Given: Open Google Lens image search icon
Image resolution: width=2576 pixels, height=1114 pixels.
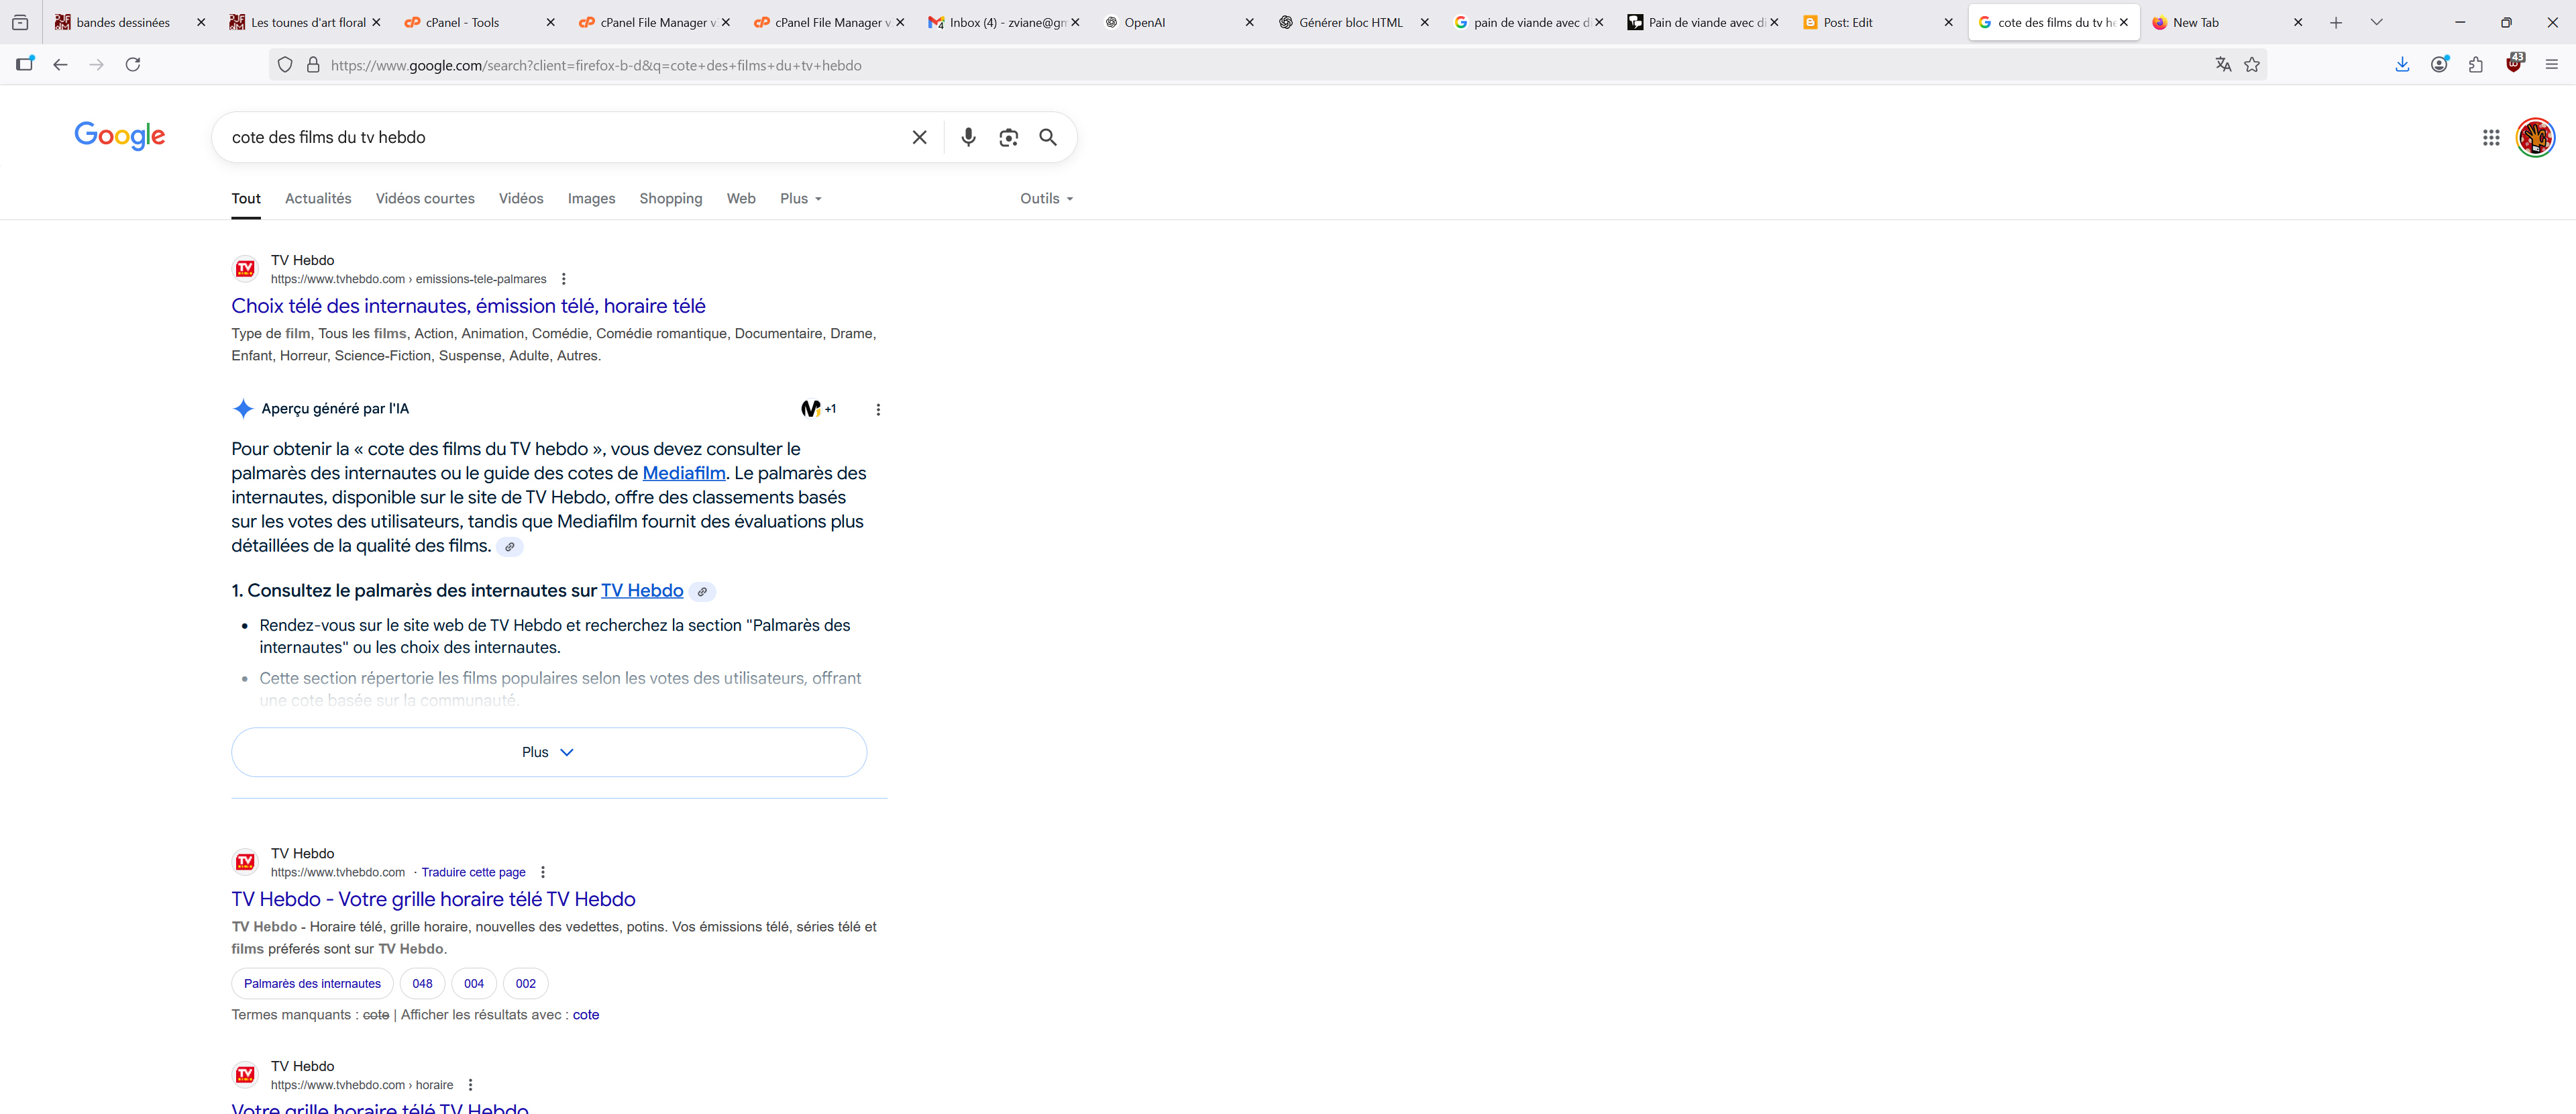Looking at the screenshot, I should (1008, 137).
